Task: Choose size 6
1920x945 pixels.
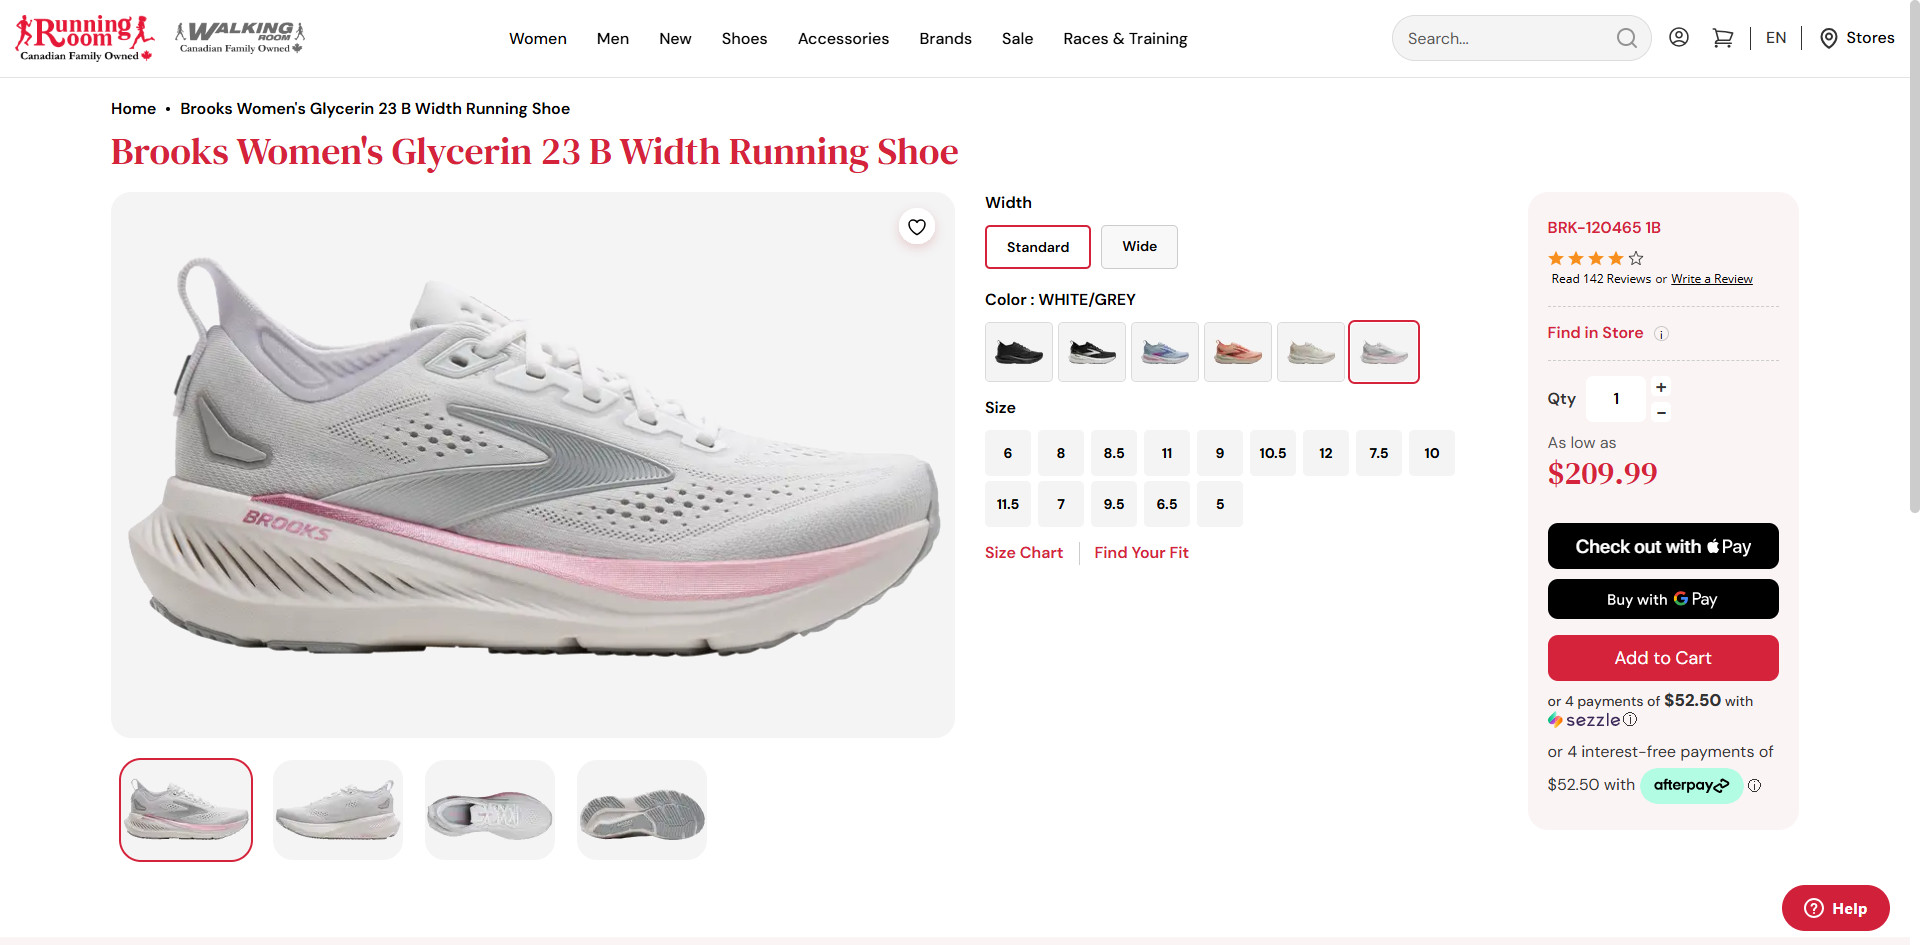Action: point(1008,453)
